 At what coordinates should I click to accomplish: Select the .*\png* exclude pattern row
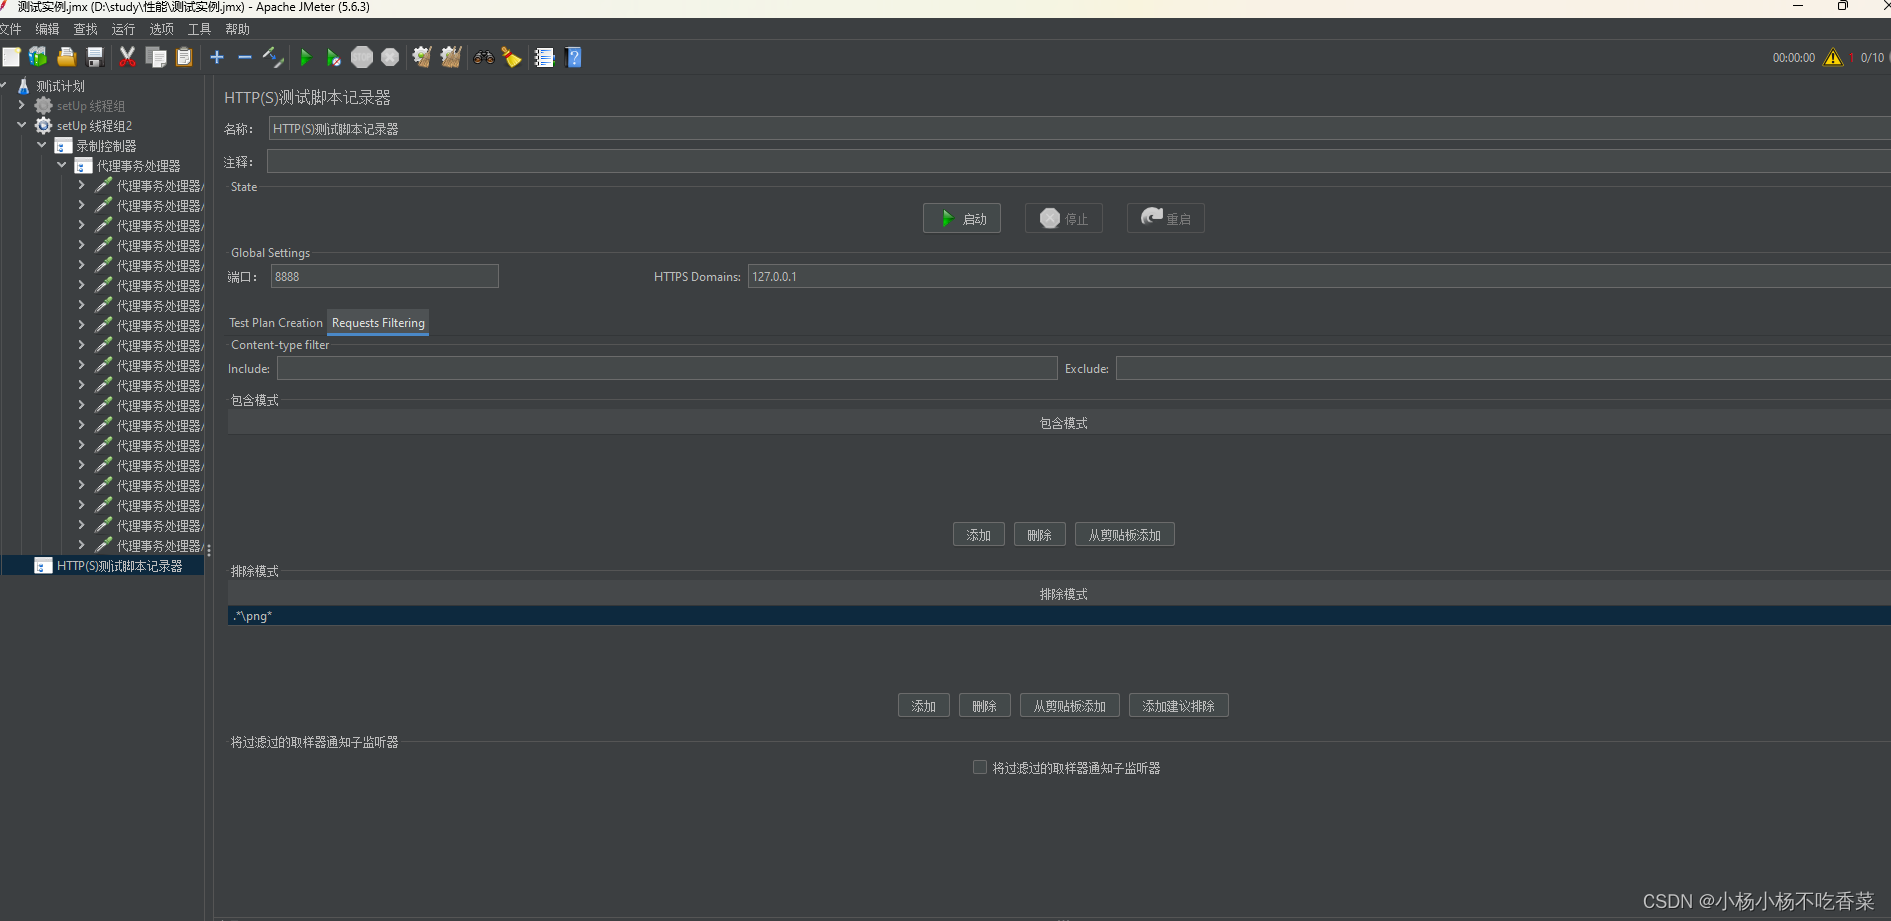point(1059,616)
